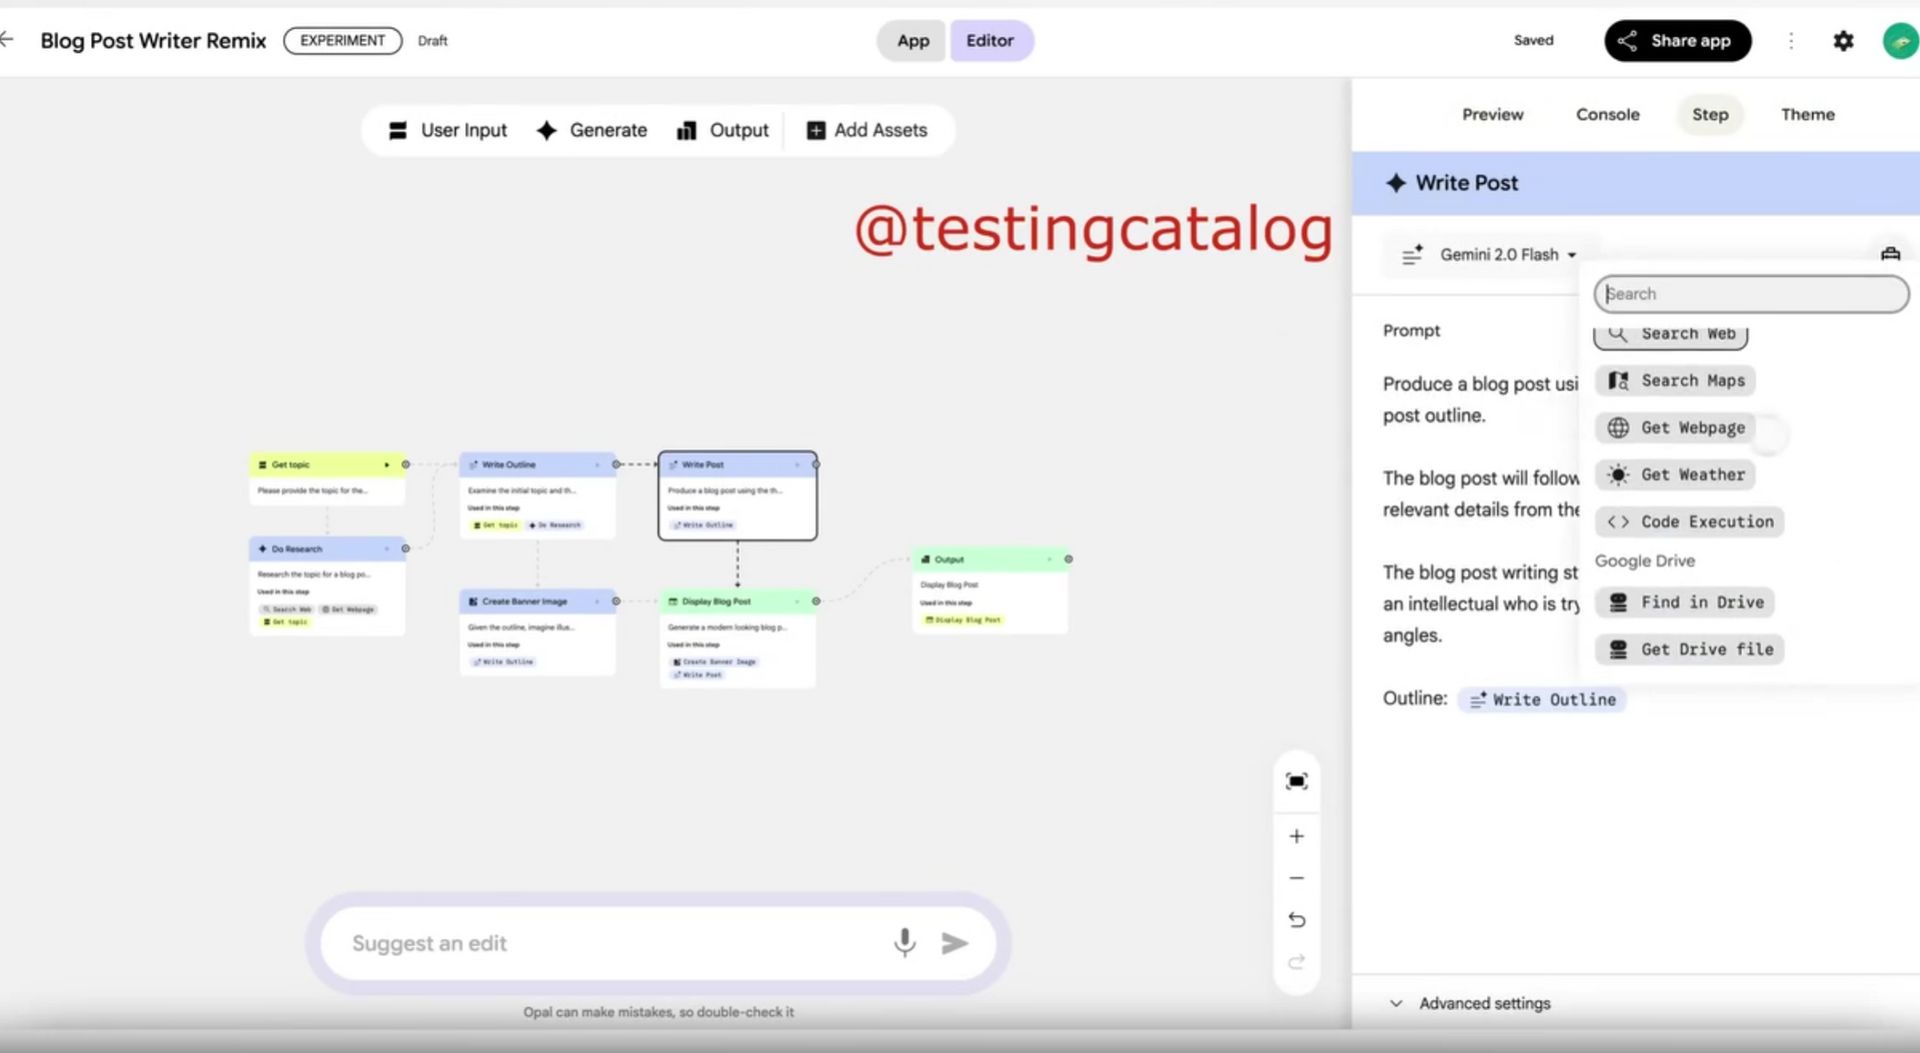This screenshot has height=1053, width=1920.
Task: Choose Get Webpage from the tools list
Action: 1676,428
